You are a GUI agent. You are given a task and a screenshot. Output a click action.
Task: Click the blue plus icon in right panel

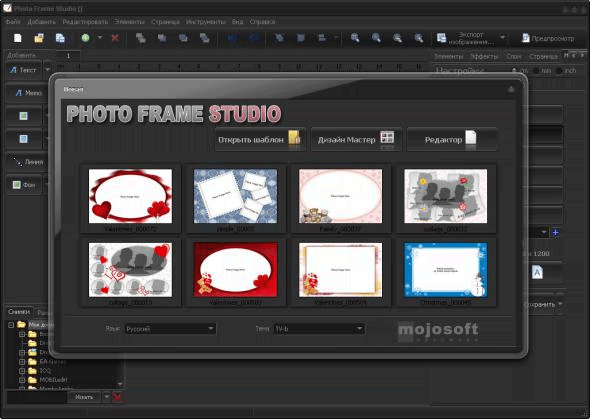tap(555, 232)
